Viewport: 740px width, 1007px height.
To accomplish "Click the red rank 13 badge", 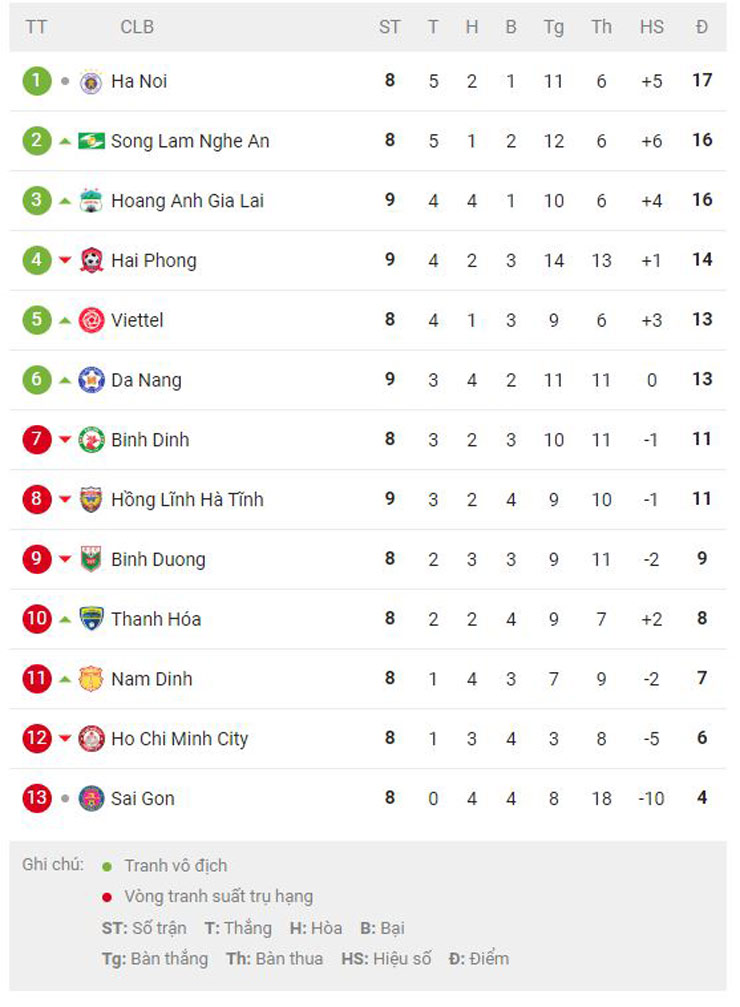I will point(37,798).
